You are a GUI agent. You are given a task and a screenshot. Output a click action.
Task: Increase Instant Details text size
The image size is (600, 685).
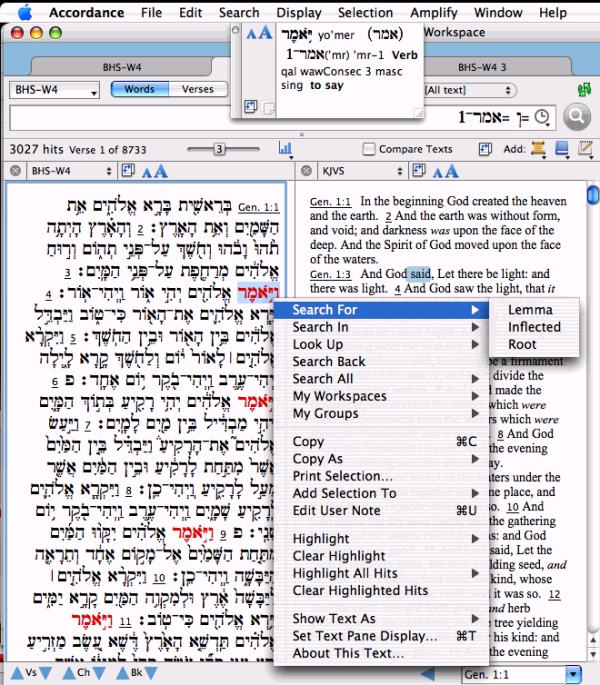click(265, 32)
